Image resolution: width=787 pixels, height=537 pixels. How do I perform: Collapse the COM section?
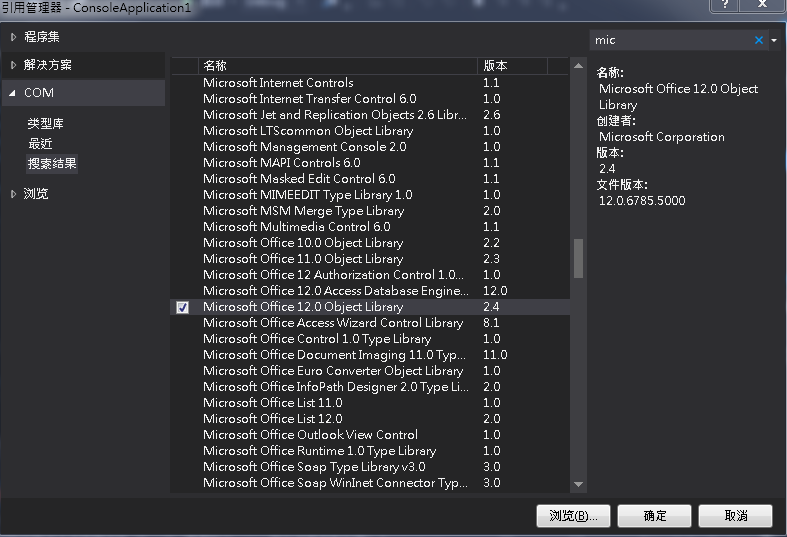point(13,93)
